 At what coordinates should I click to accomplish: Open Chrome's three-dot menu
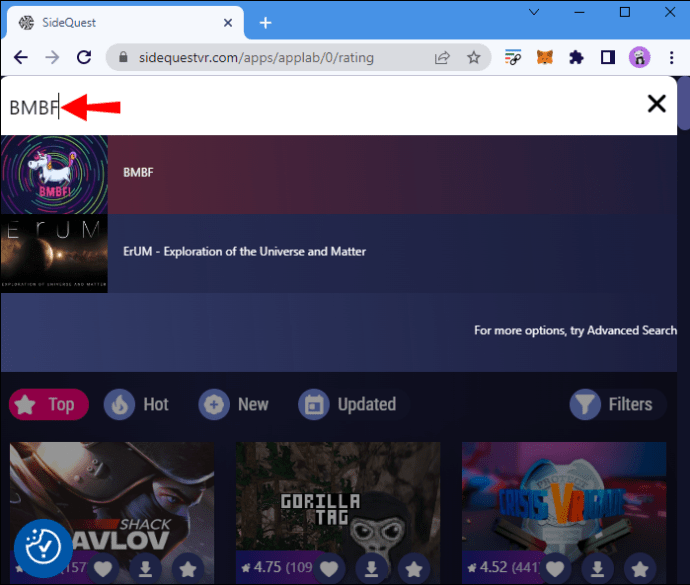[671, 57]
